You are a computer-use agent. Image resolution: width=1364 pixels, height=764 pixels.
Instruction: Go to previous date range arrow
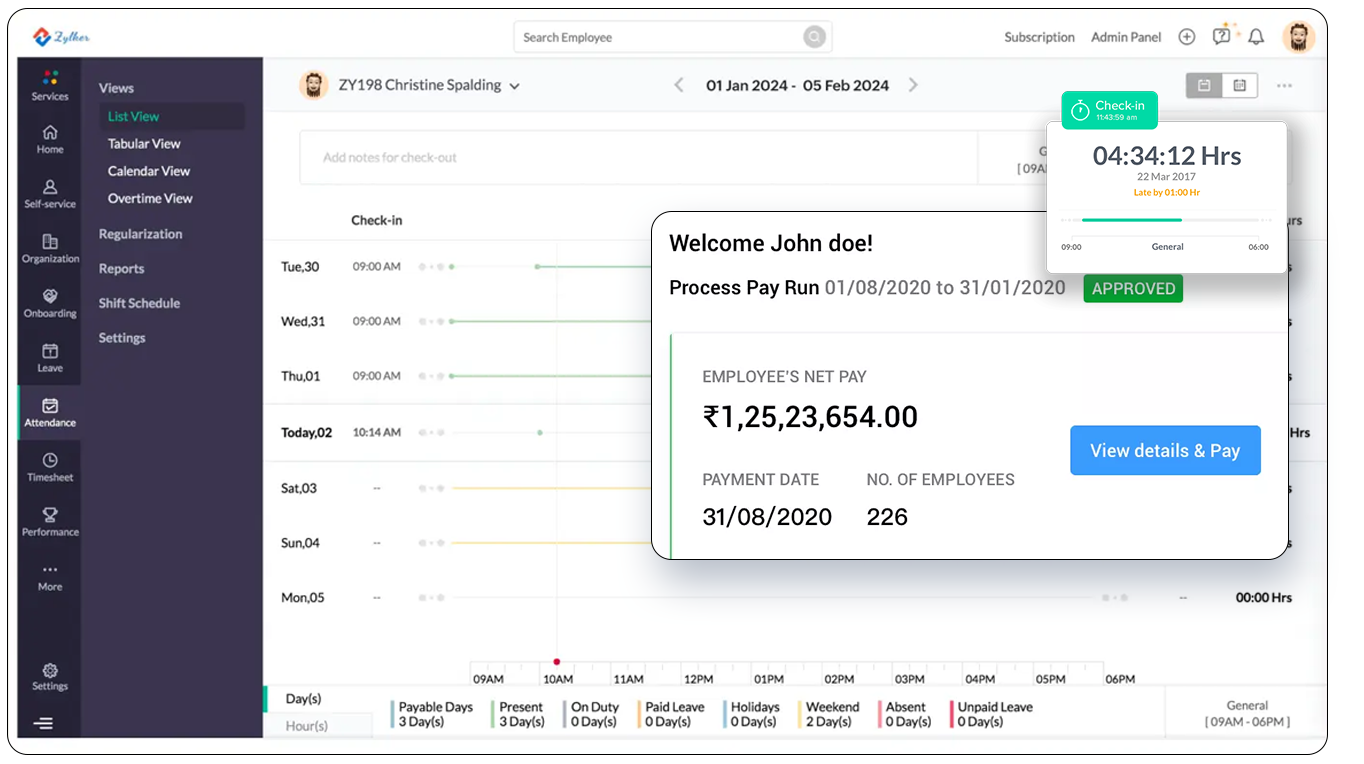[679, 85]
